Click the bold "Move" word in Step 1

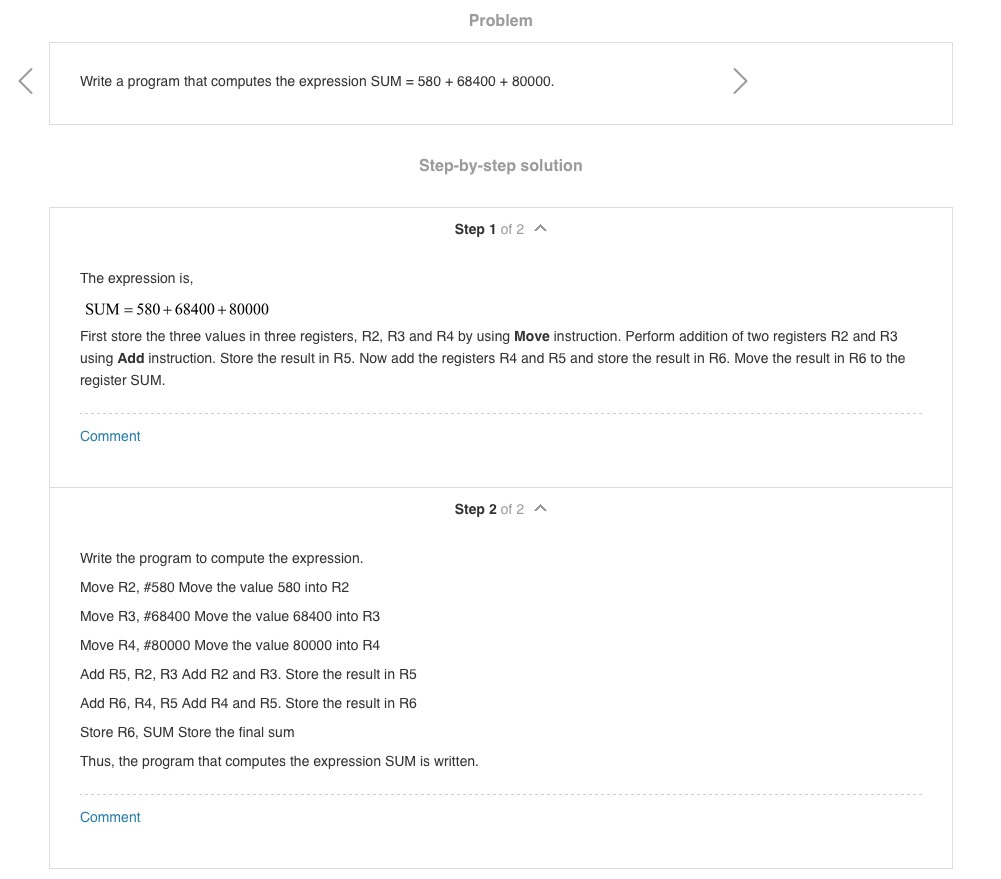[532, 336]
